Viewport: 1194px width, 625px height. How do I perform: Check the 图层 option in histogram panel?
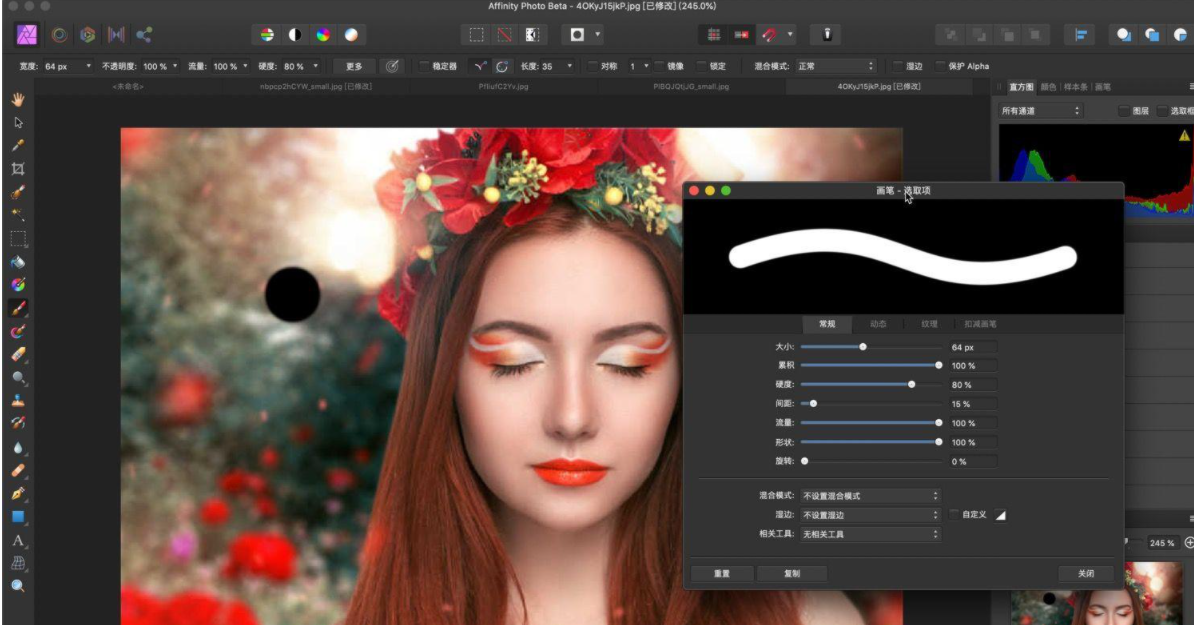[1124, 111]
